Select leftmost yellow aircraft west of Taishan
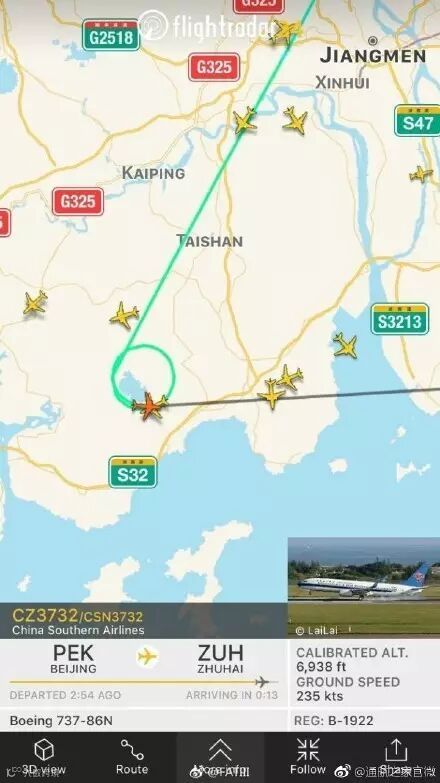 34,303
